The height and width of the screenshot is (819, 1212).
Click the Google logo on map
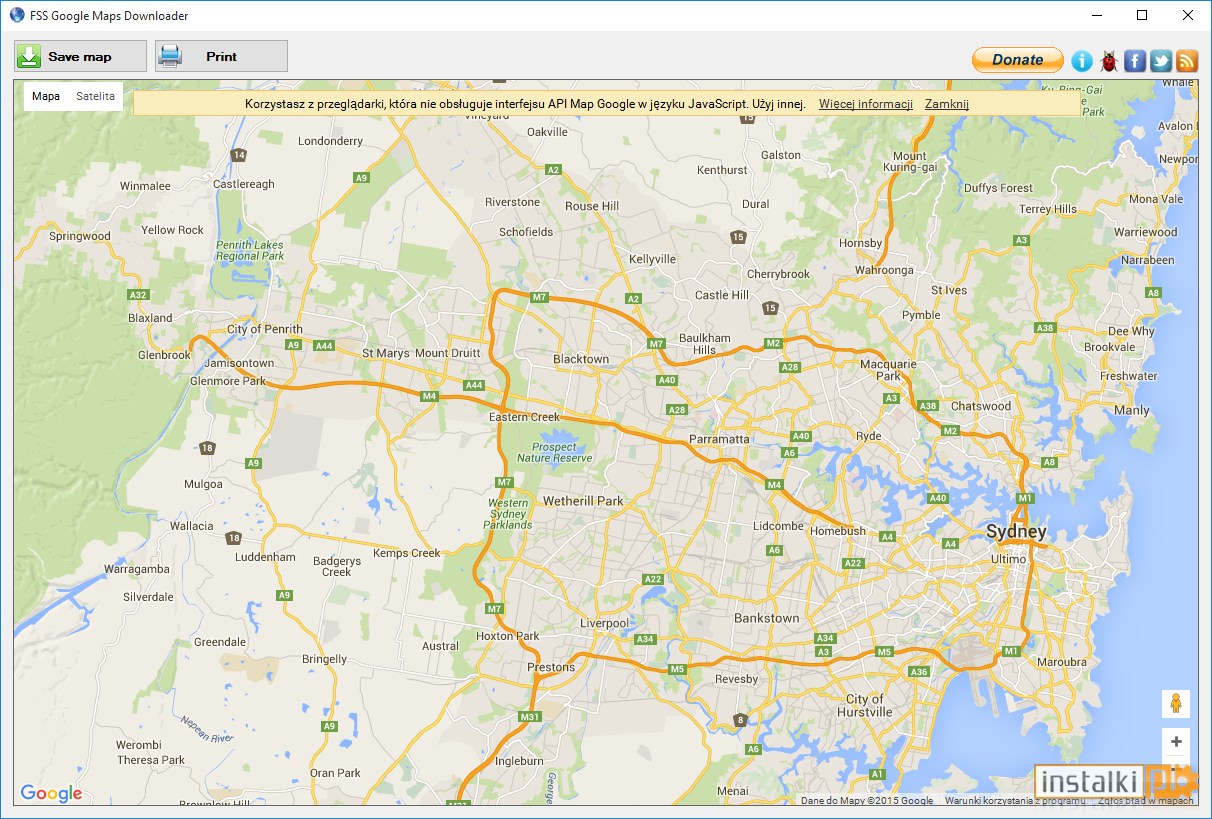tap(51, 794)
